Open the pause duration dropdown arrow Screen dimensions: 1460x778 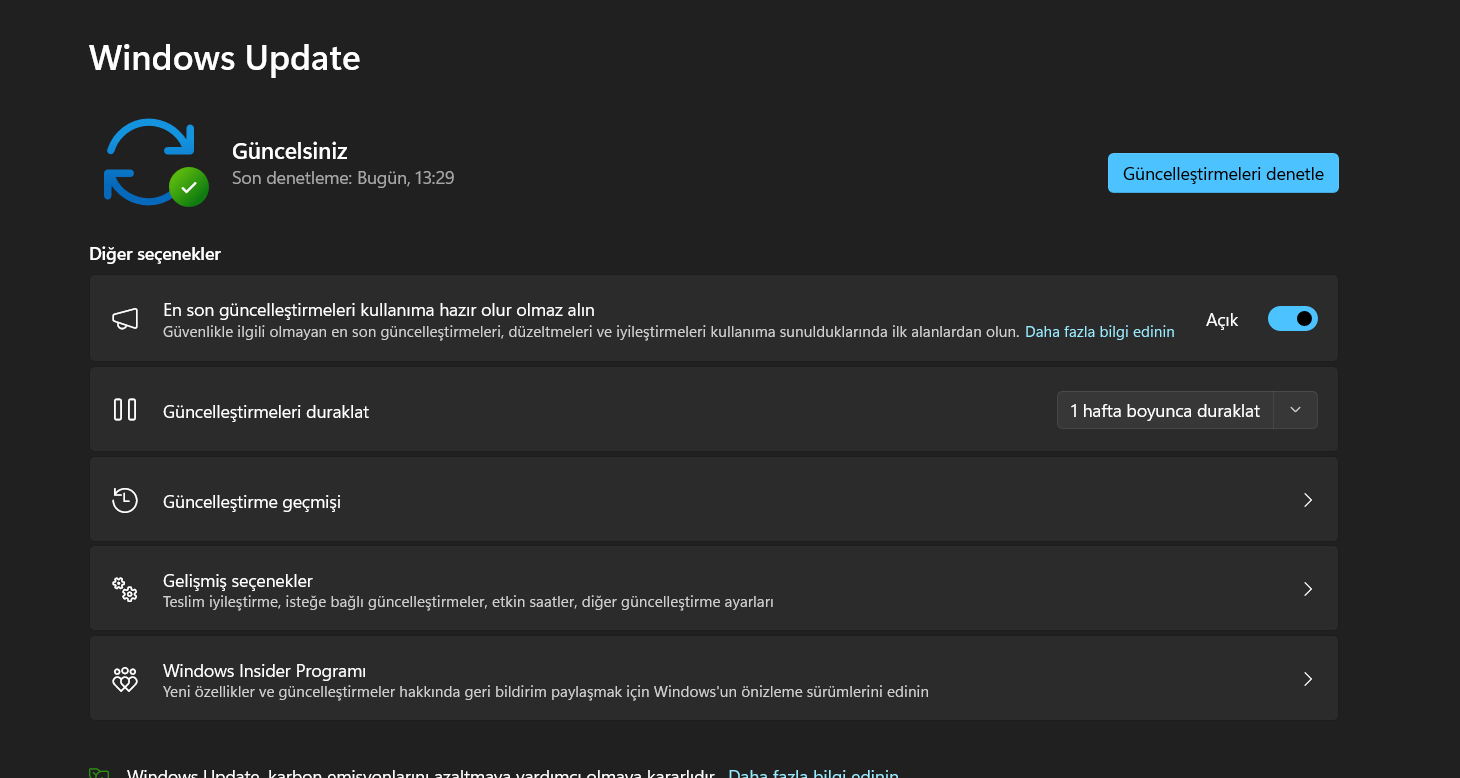pos(1296,410)
